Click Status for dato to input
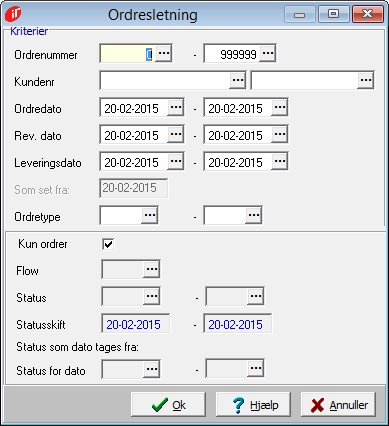The image size is (389, 426). click(227, 369)
